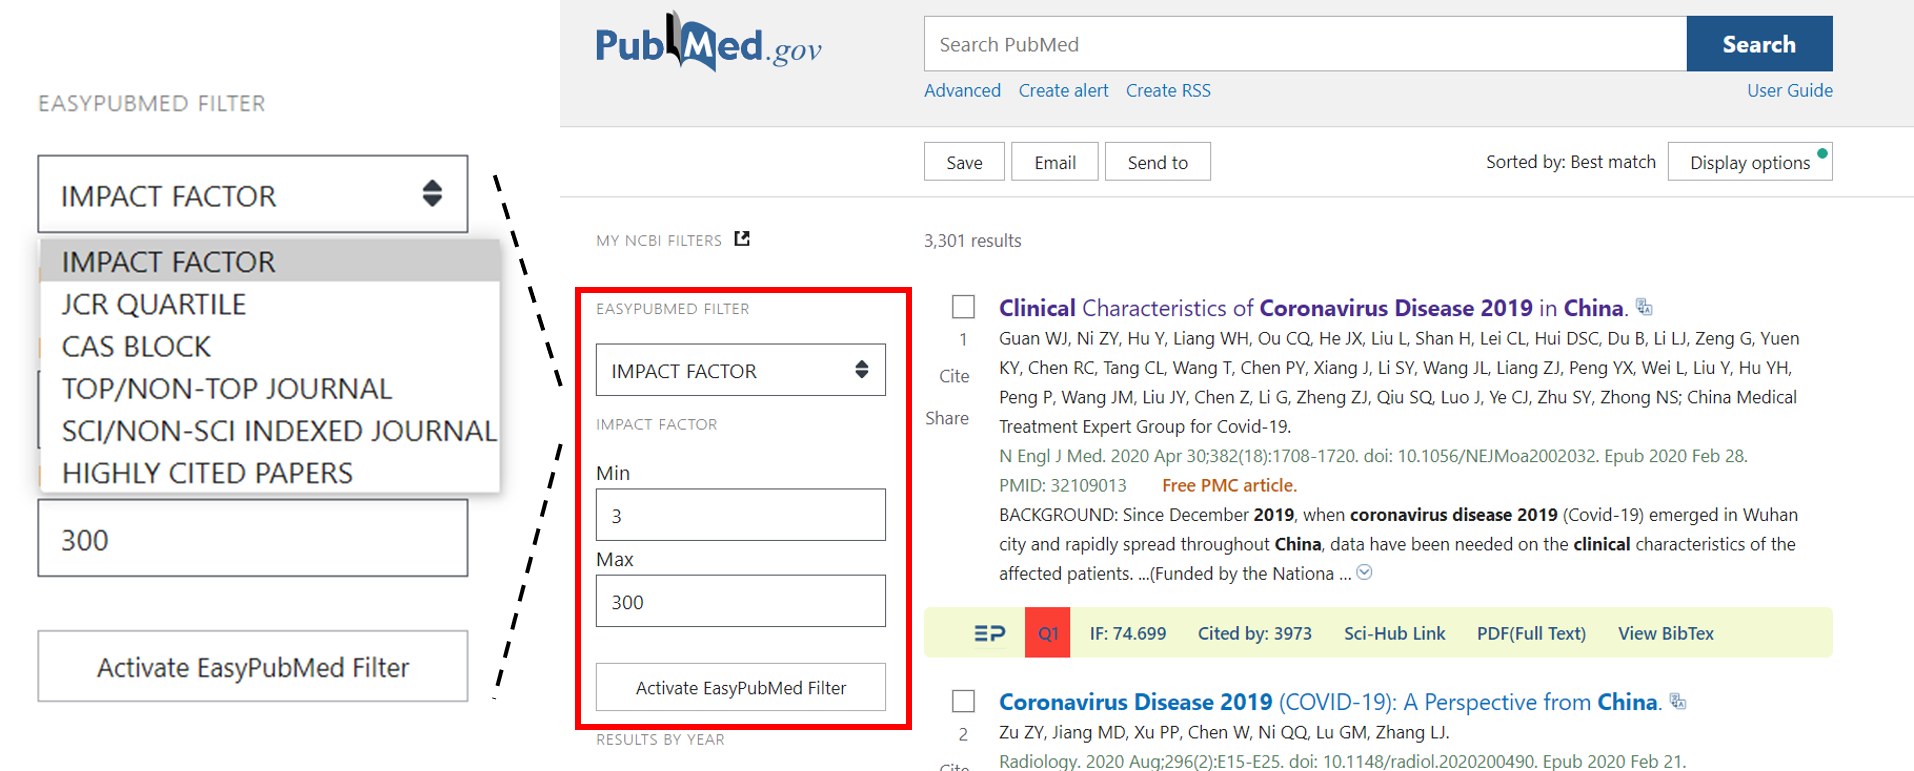
Task: Open Display options
Action: coord(1750,162)
